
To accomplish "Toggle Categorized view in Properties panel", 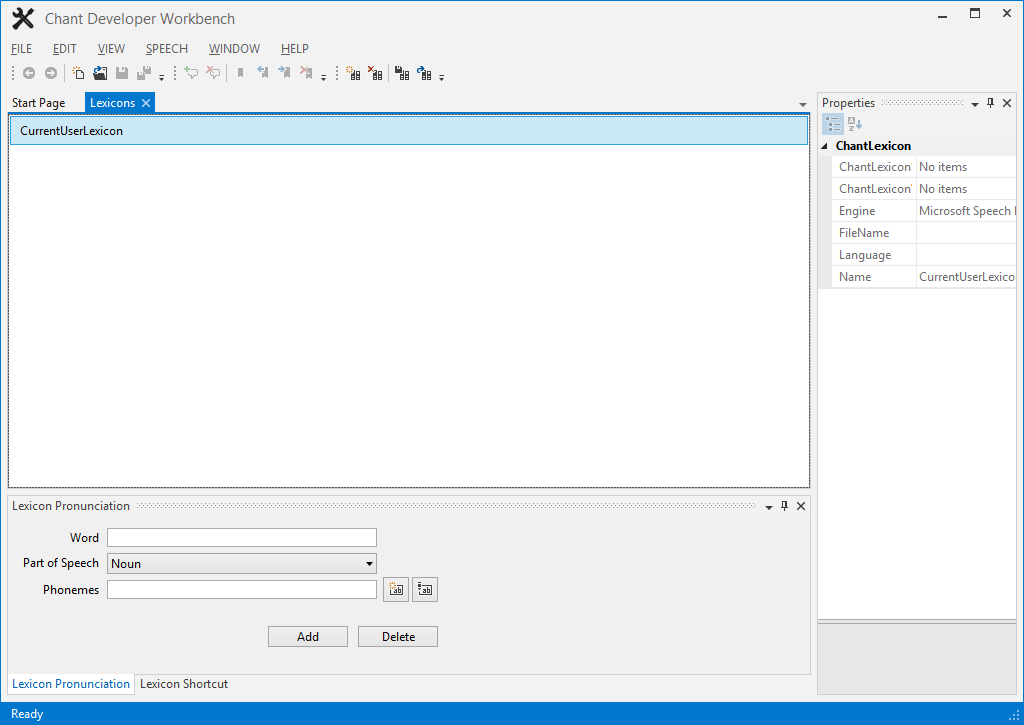I will click(832, 124).
